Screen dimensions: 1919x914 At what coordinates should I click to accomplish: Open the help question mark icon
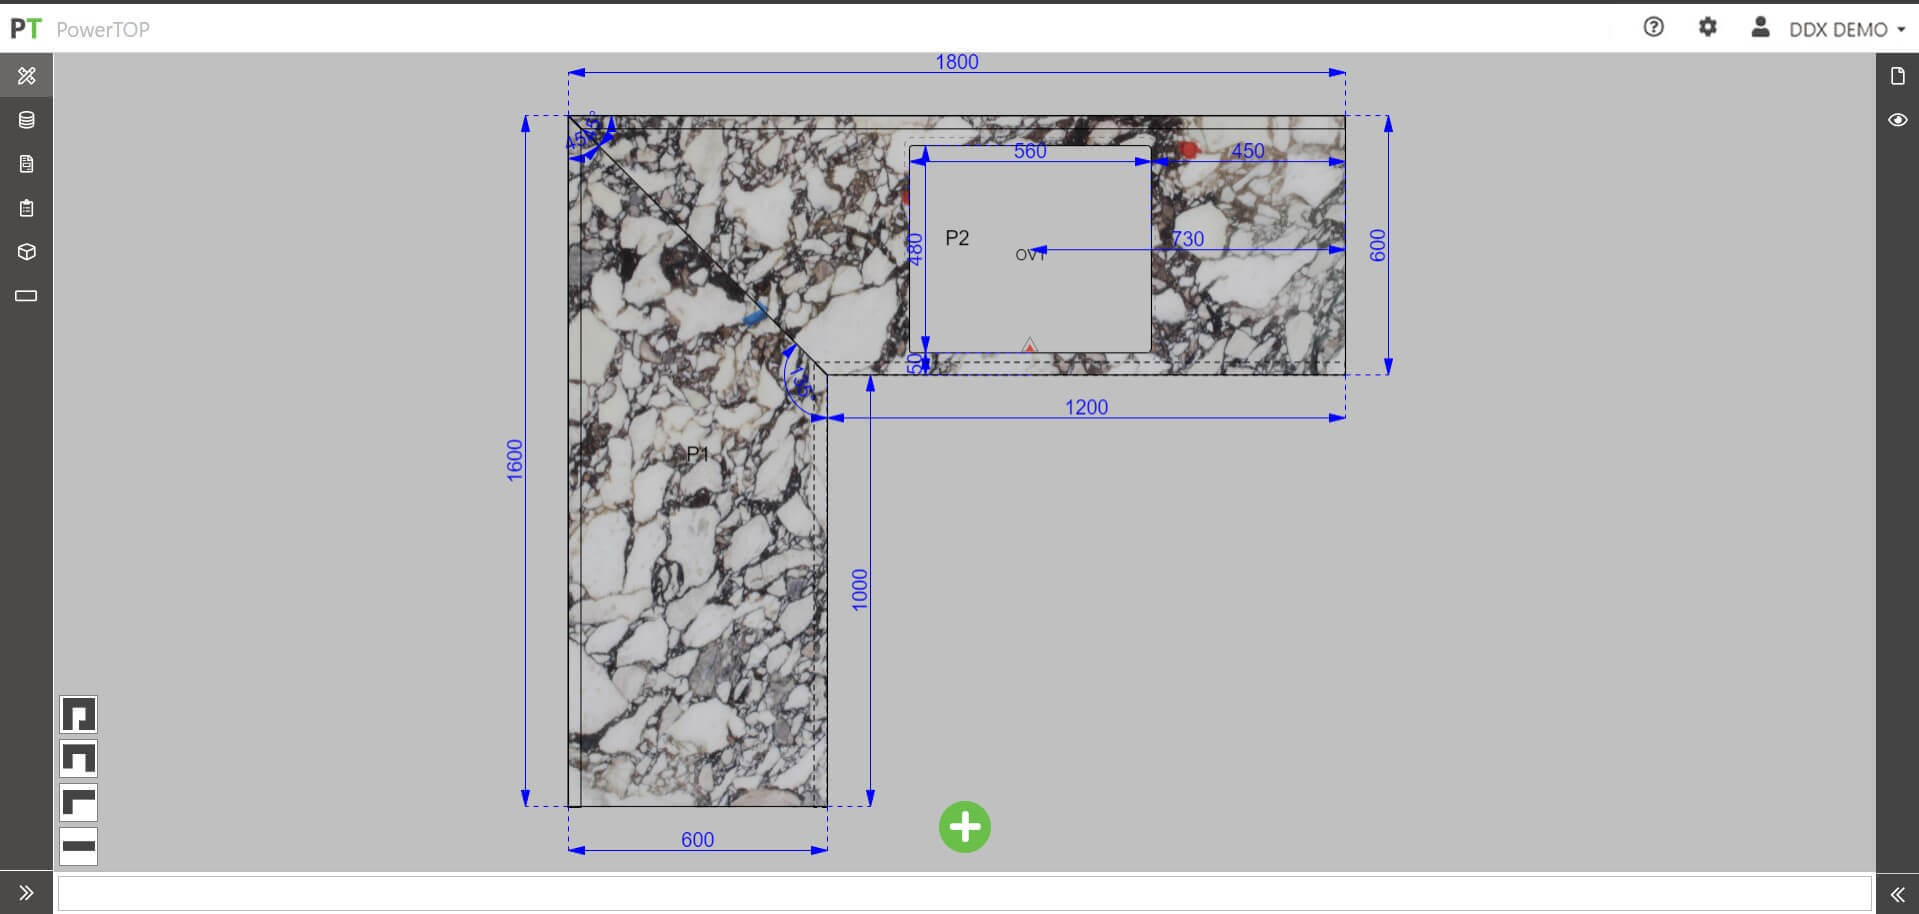tap(1653, 28)
